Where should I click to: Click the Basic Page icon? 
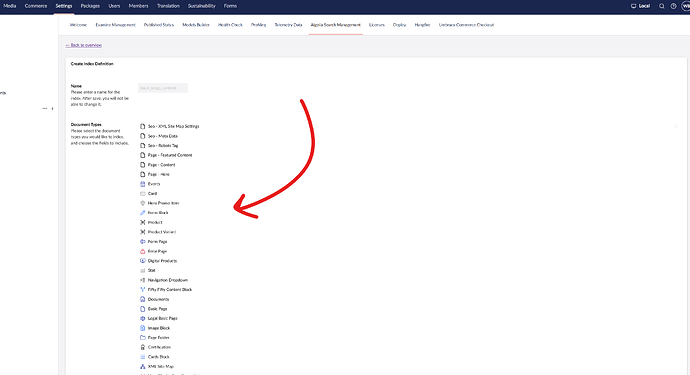pos(143,309)
